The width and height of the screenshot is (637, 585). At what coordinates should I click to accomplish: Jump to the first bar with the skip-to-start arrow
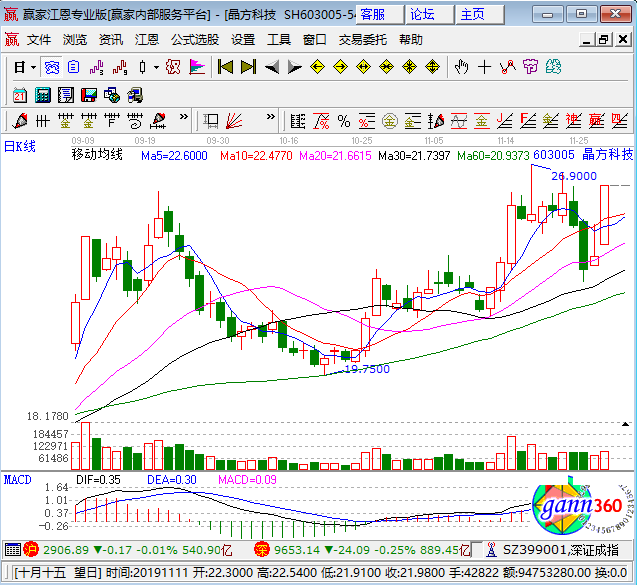(225, 67)
